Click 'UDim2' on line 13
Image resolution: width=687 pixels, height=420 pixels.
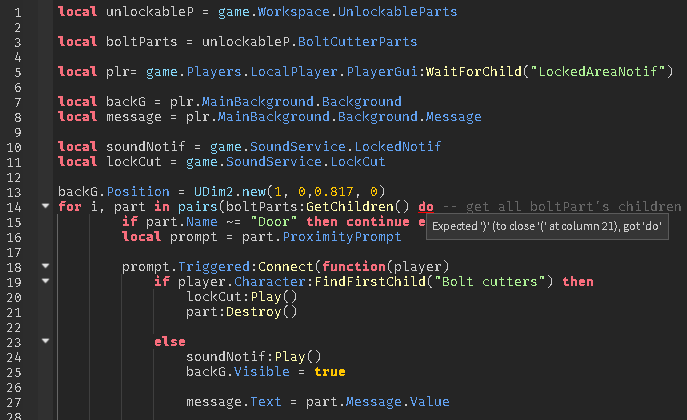[x=214, y=191]
